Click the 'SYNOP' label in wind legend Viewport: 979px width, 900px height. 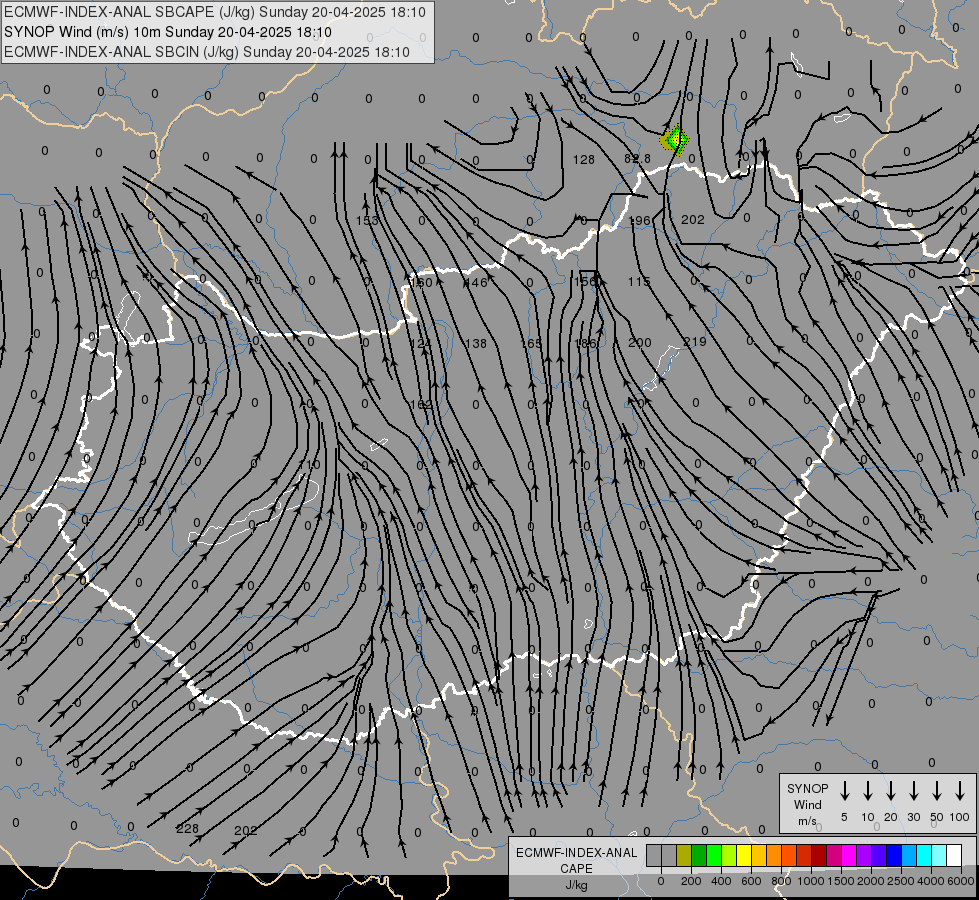807,788
